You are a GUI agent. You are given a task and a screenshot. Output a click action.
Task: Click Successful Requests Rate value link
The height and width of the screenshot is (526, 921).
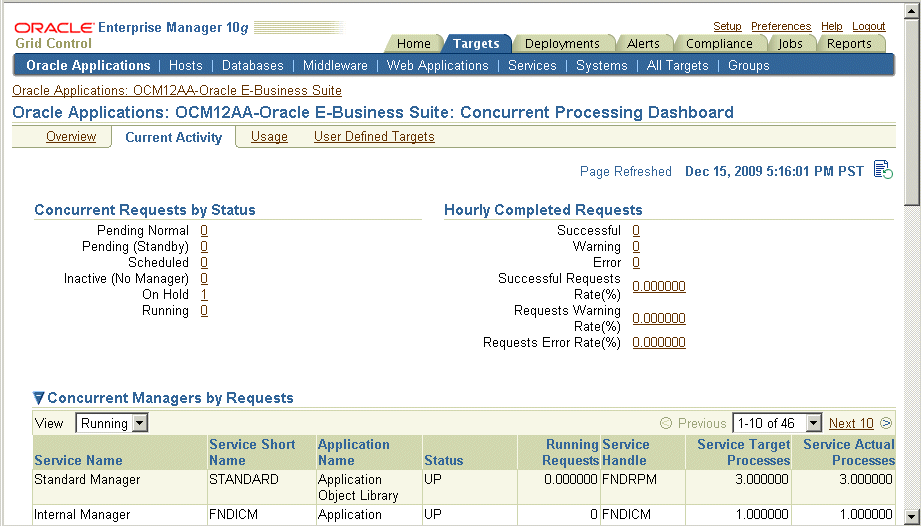point(659,286)
